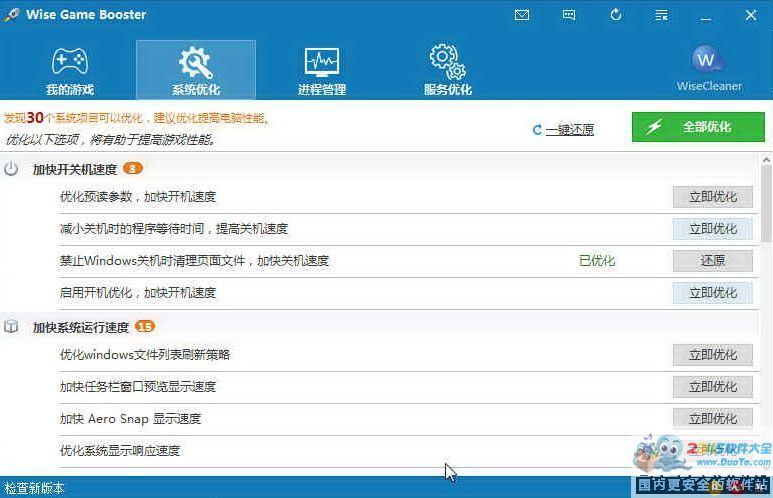Optimize 启用开机优化 with 立即优化
The image size is (773, 498).
tap(713, 293)
